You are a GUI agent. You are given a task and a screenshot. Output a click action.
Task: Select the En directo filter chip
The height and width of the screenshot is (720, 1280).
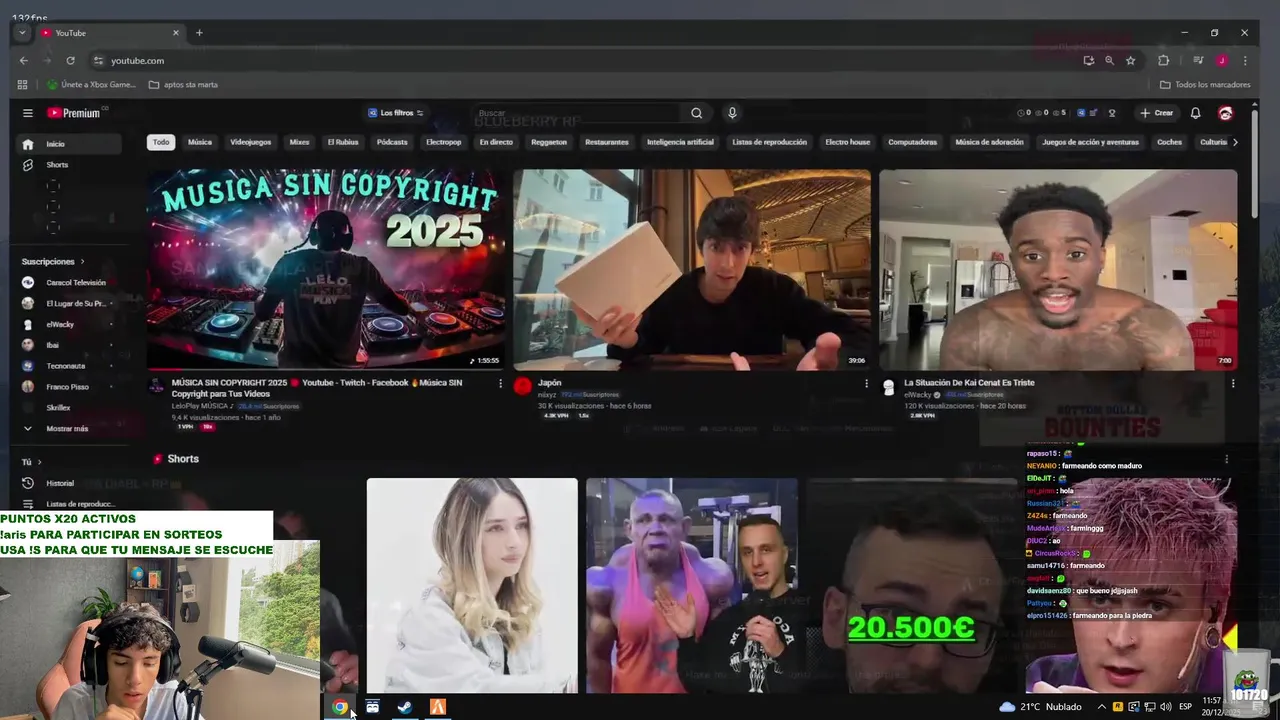coord(496,142)
